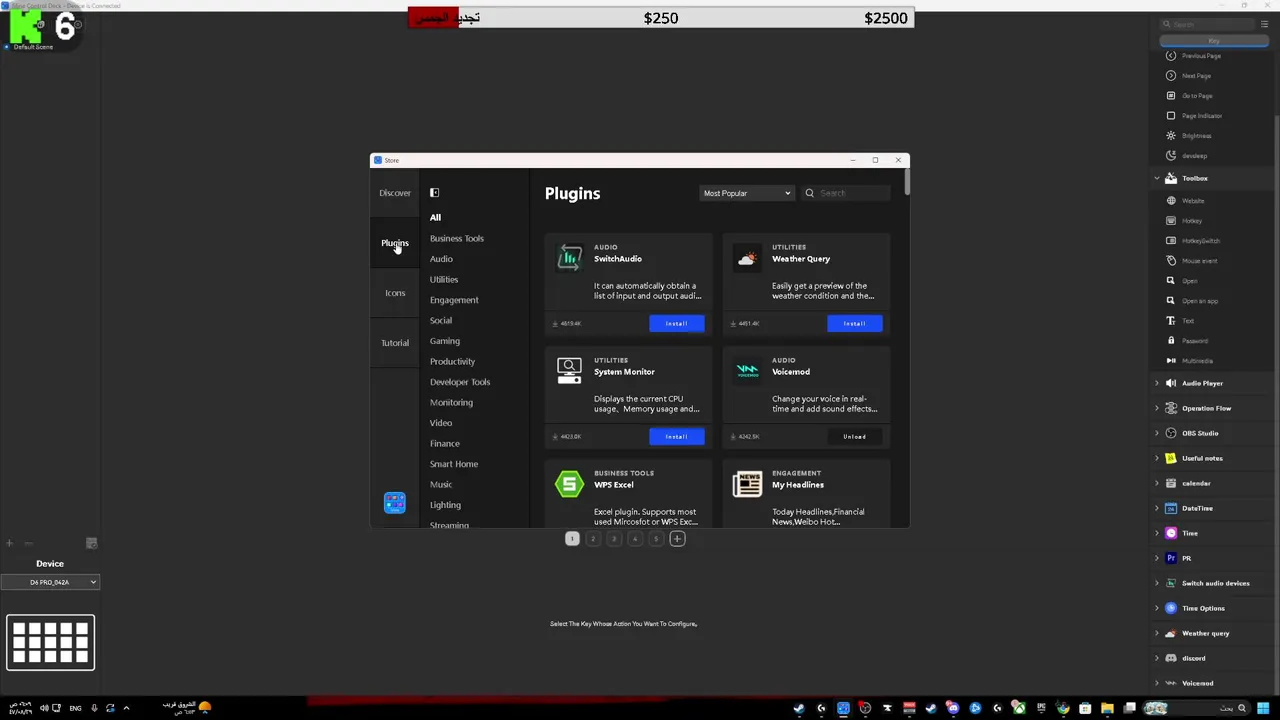Select the Developer Tools category
Screen dimensions: 1280x720
coord(460,382)
